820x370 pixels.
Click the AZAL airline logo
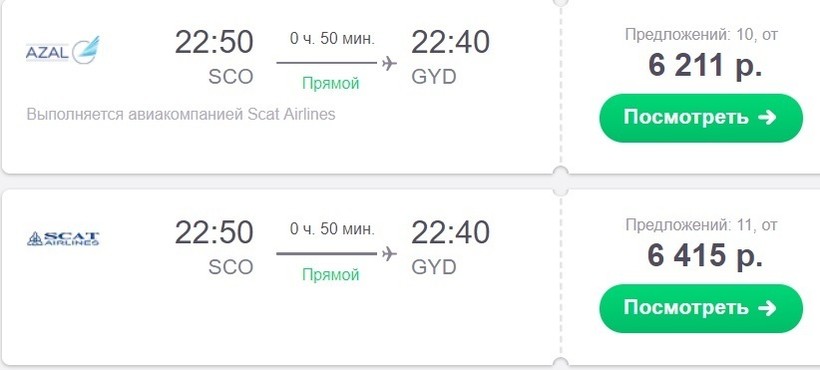[x=62, y=50]
